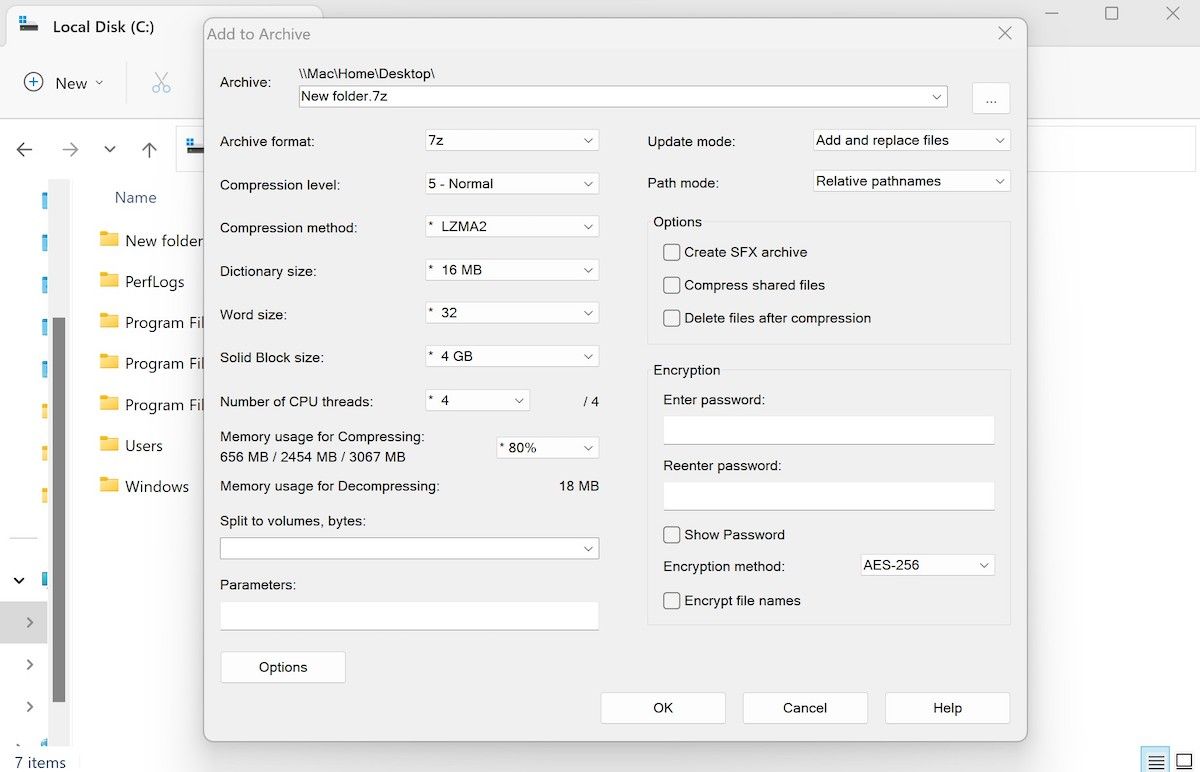The height and width of the screenshot is (772, 1200).
Task: Open the Archive format dropdown
Action: [512, 141]
